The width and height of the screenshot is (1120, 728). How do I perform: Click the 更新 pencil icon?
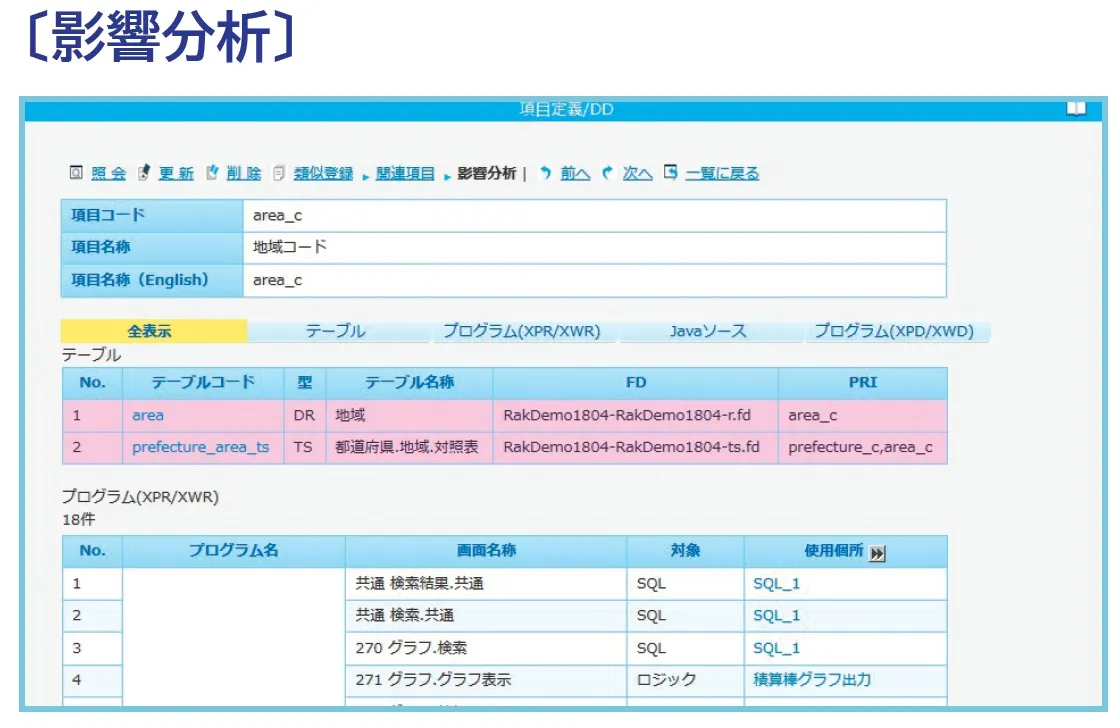pyautogui.click(x=144, y=173)
